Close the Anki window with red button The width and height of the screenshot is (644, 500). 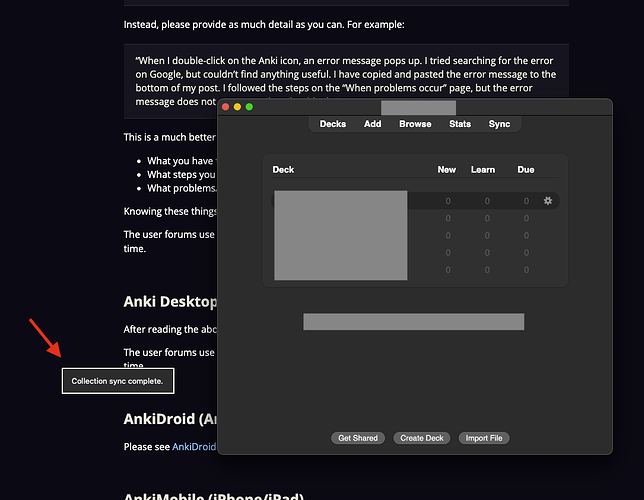[x=225, y=107]
